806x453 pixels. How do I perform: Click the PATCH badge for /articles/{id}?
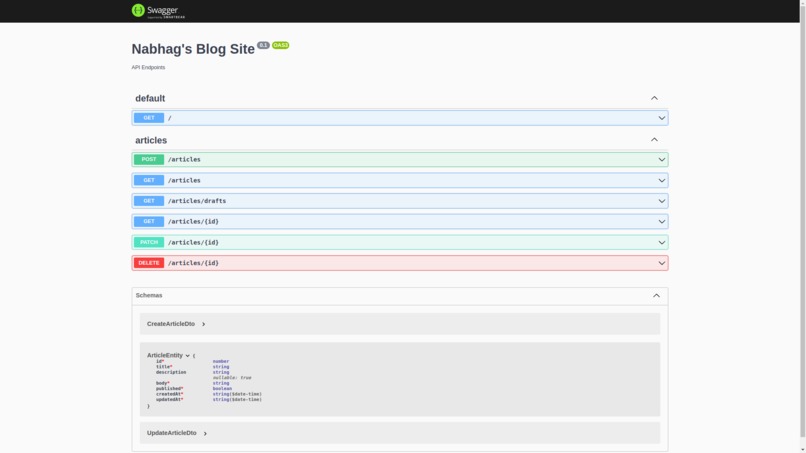149,242
